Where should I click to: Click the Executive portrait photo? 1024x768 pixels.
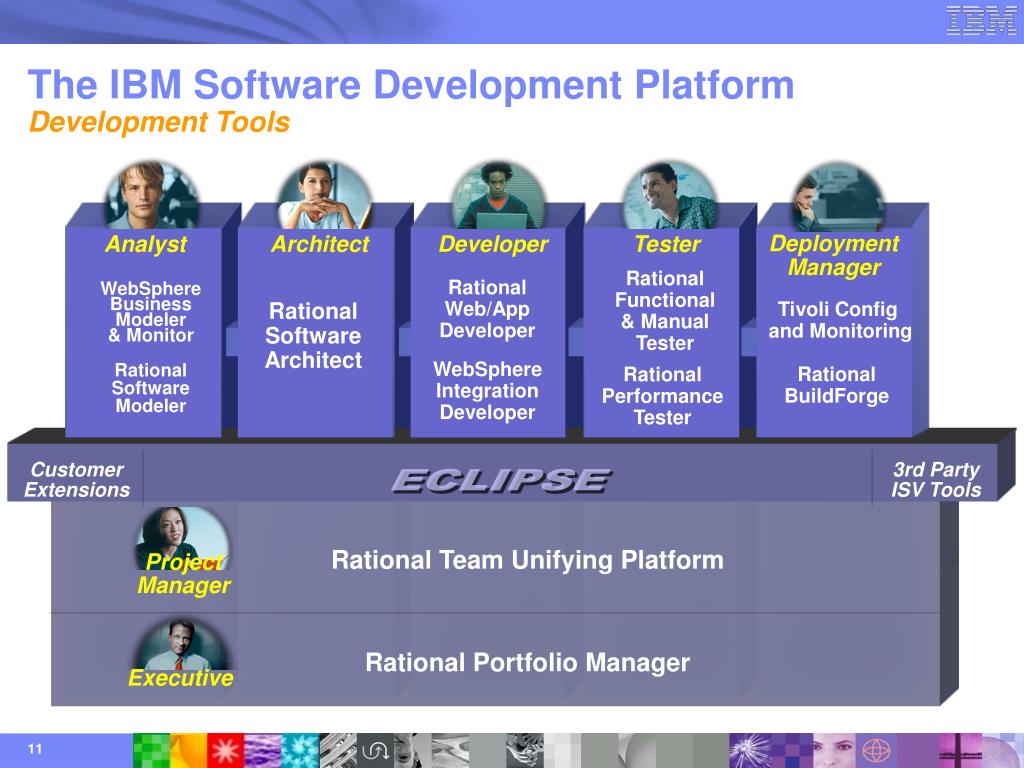click(182, 645)
